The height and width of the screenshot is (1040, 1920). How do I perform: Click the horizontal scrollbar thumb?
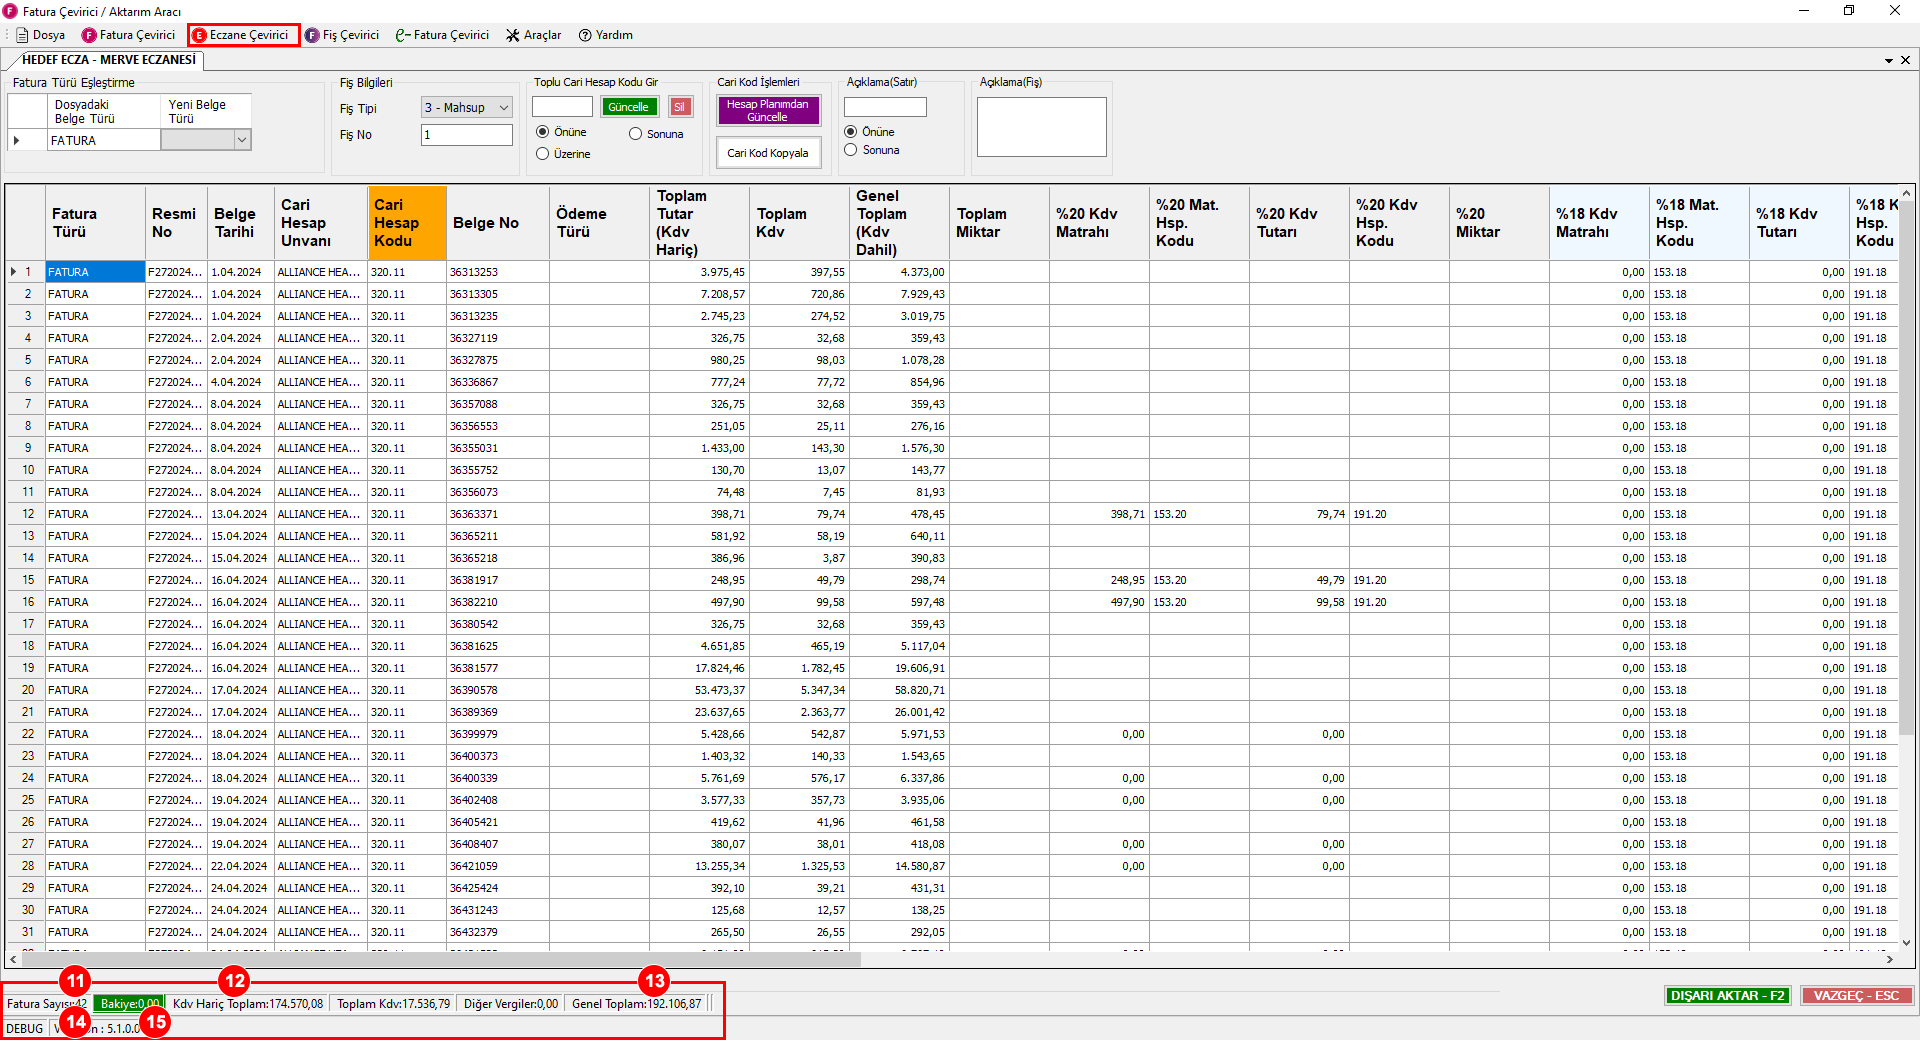(x=440, y=959)
